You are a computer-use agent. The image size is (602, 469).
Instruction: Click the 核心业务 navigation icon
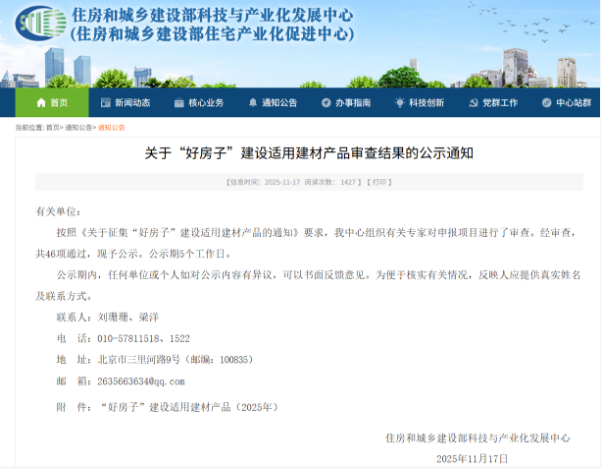(179, 103)
